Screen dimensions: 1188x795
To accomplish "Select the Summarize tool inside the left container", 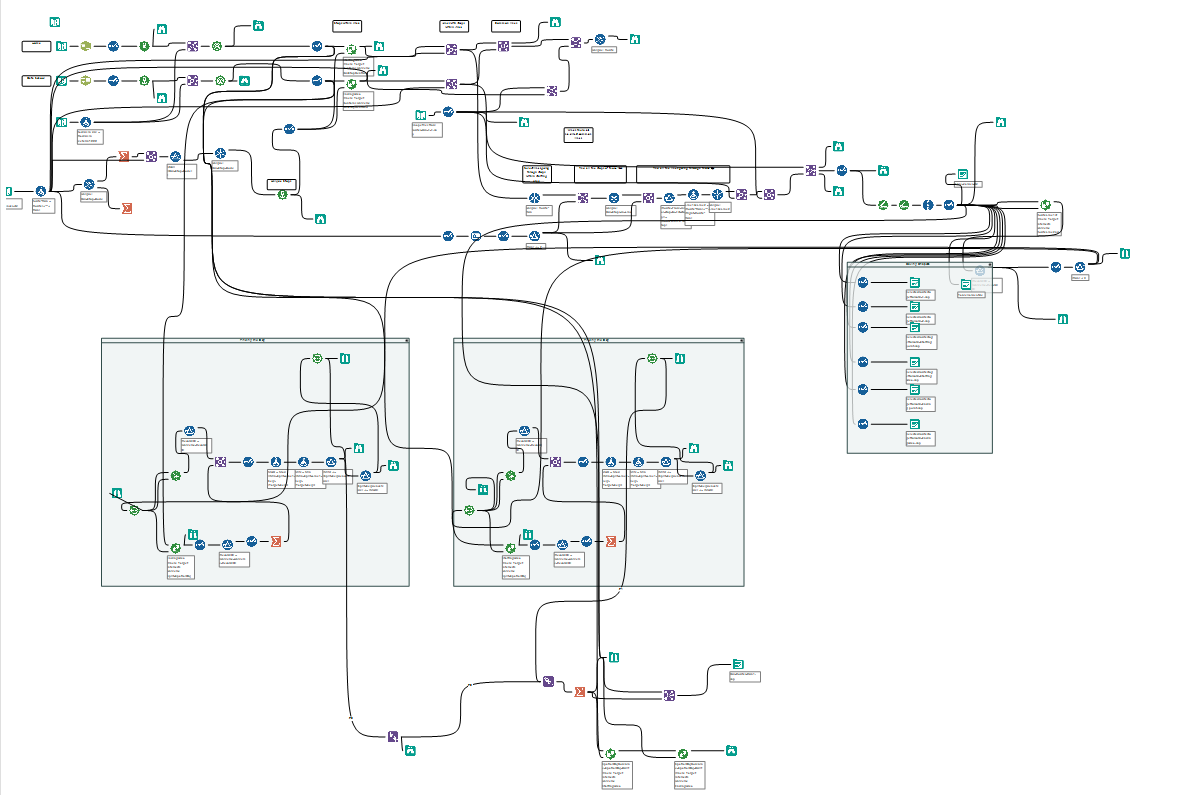I will (x=276, y=541).
